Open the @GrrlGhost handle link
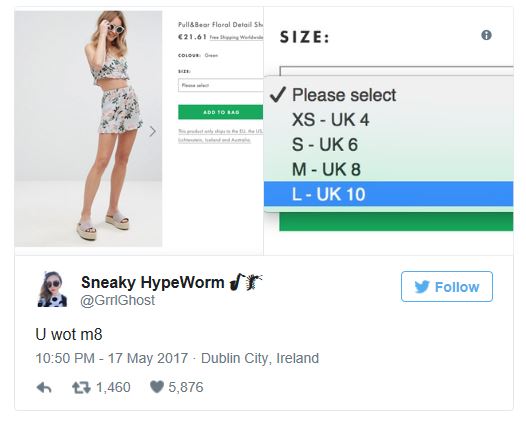 point(118,300)
